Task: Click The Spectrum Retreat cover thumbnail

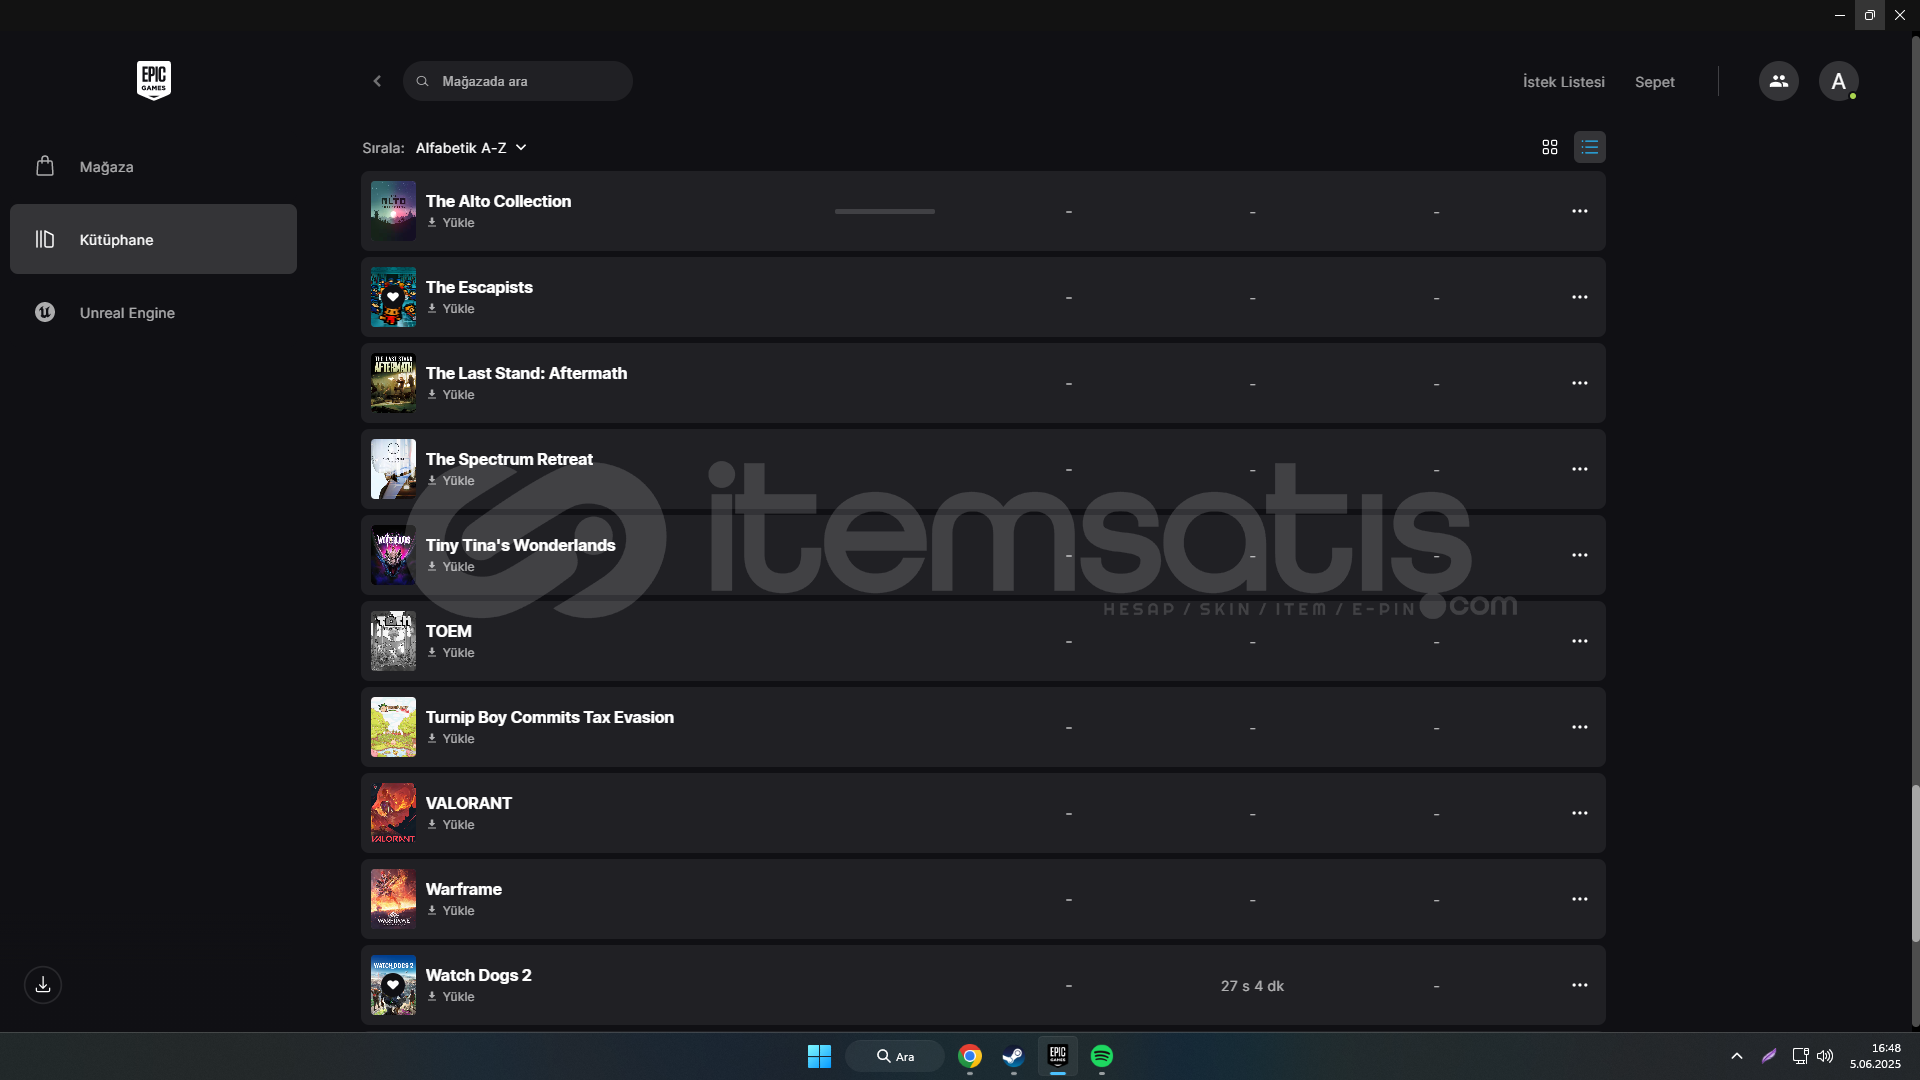Action: click(x=393, y=469)
